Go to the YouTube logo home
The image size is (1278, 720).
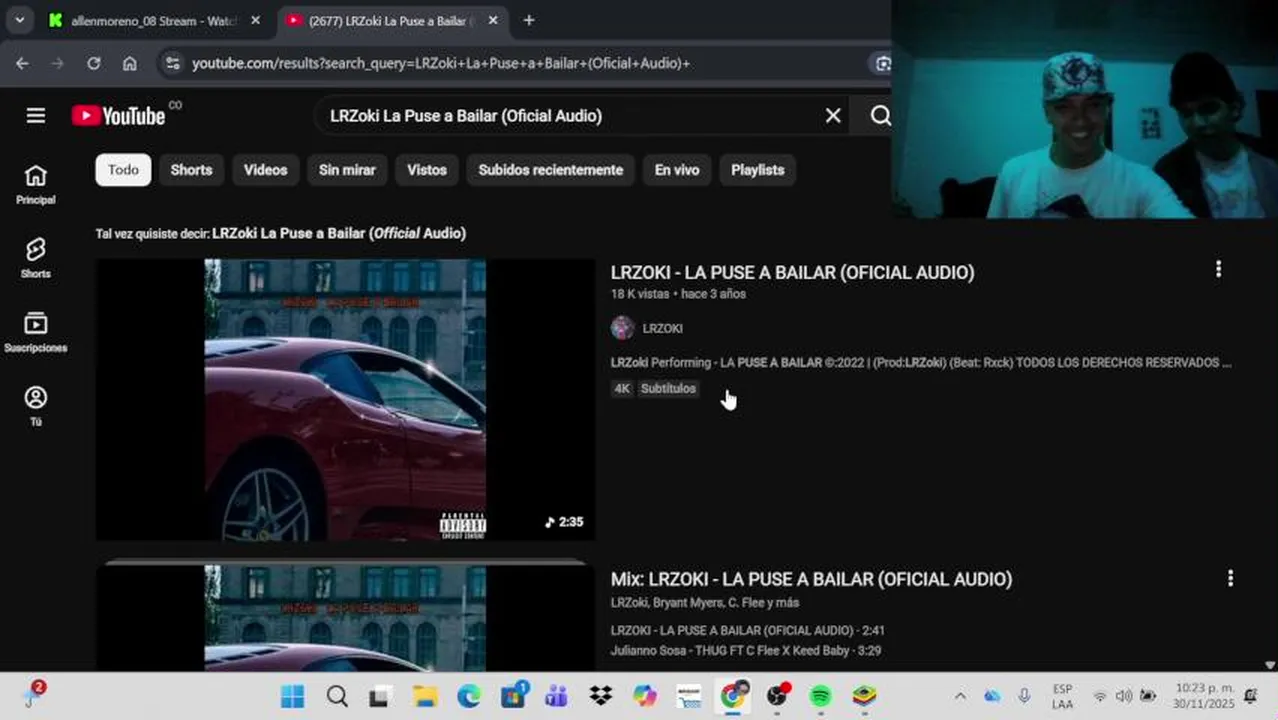click(118, 116)
